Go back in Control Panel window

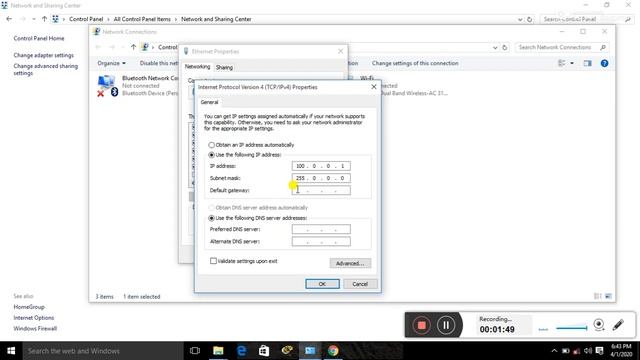point(9,19)
